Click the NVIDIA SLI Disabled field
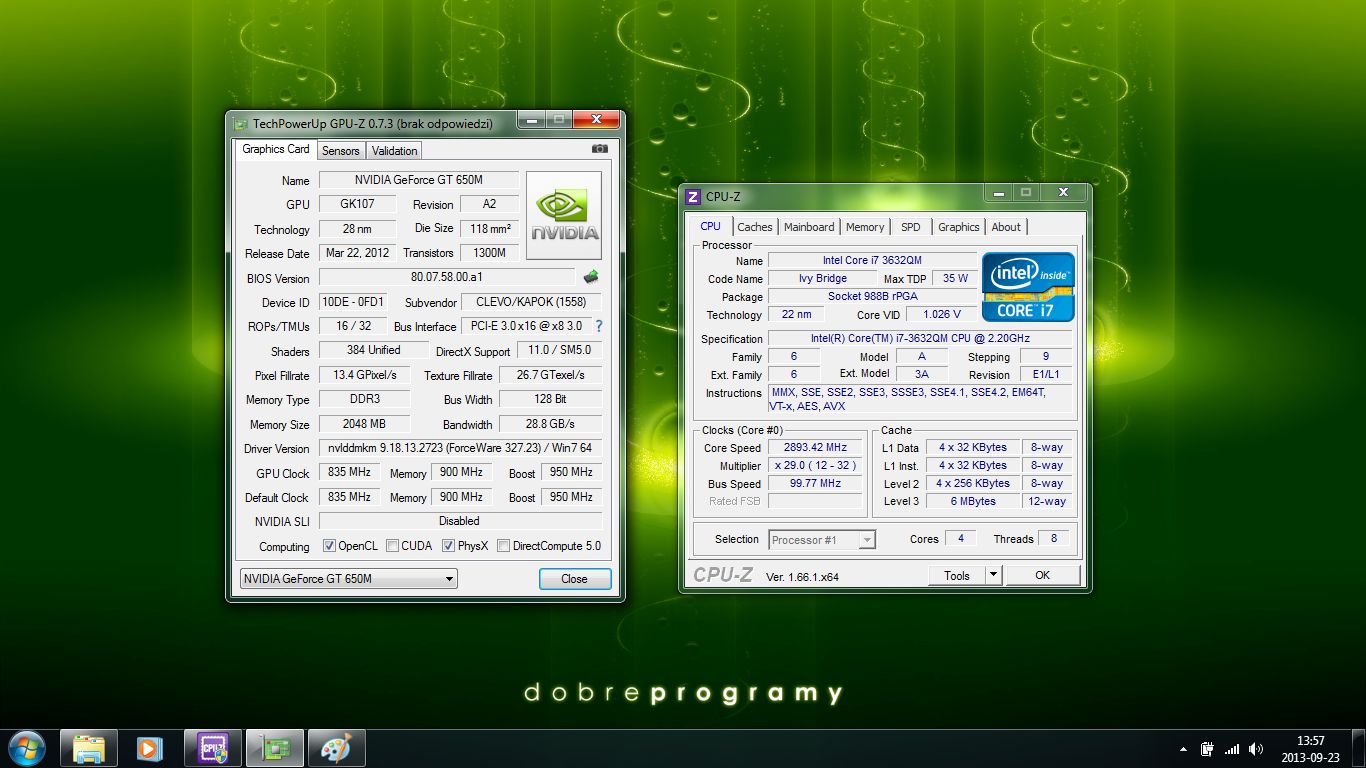Image resolution: width=1366 pixels, height=768 pixels. [460, 521]
